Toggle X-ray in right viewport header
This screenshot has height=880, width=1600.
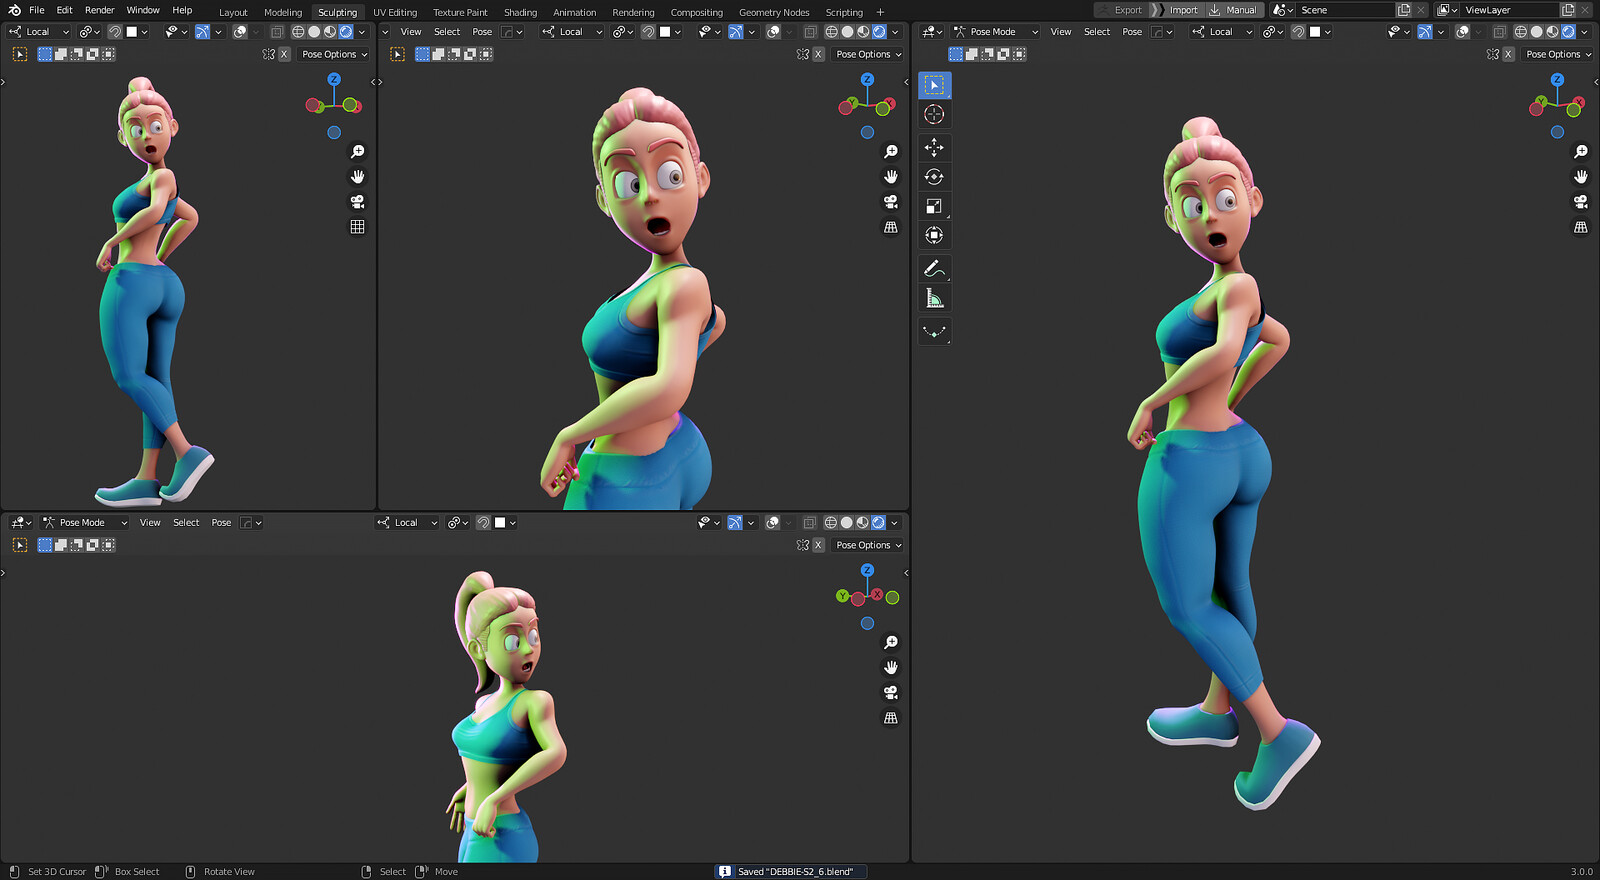(x=1499, y=32)
